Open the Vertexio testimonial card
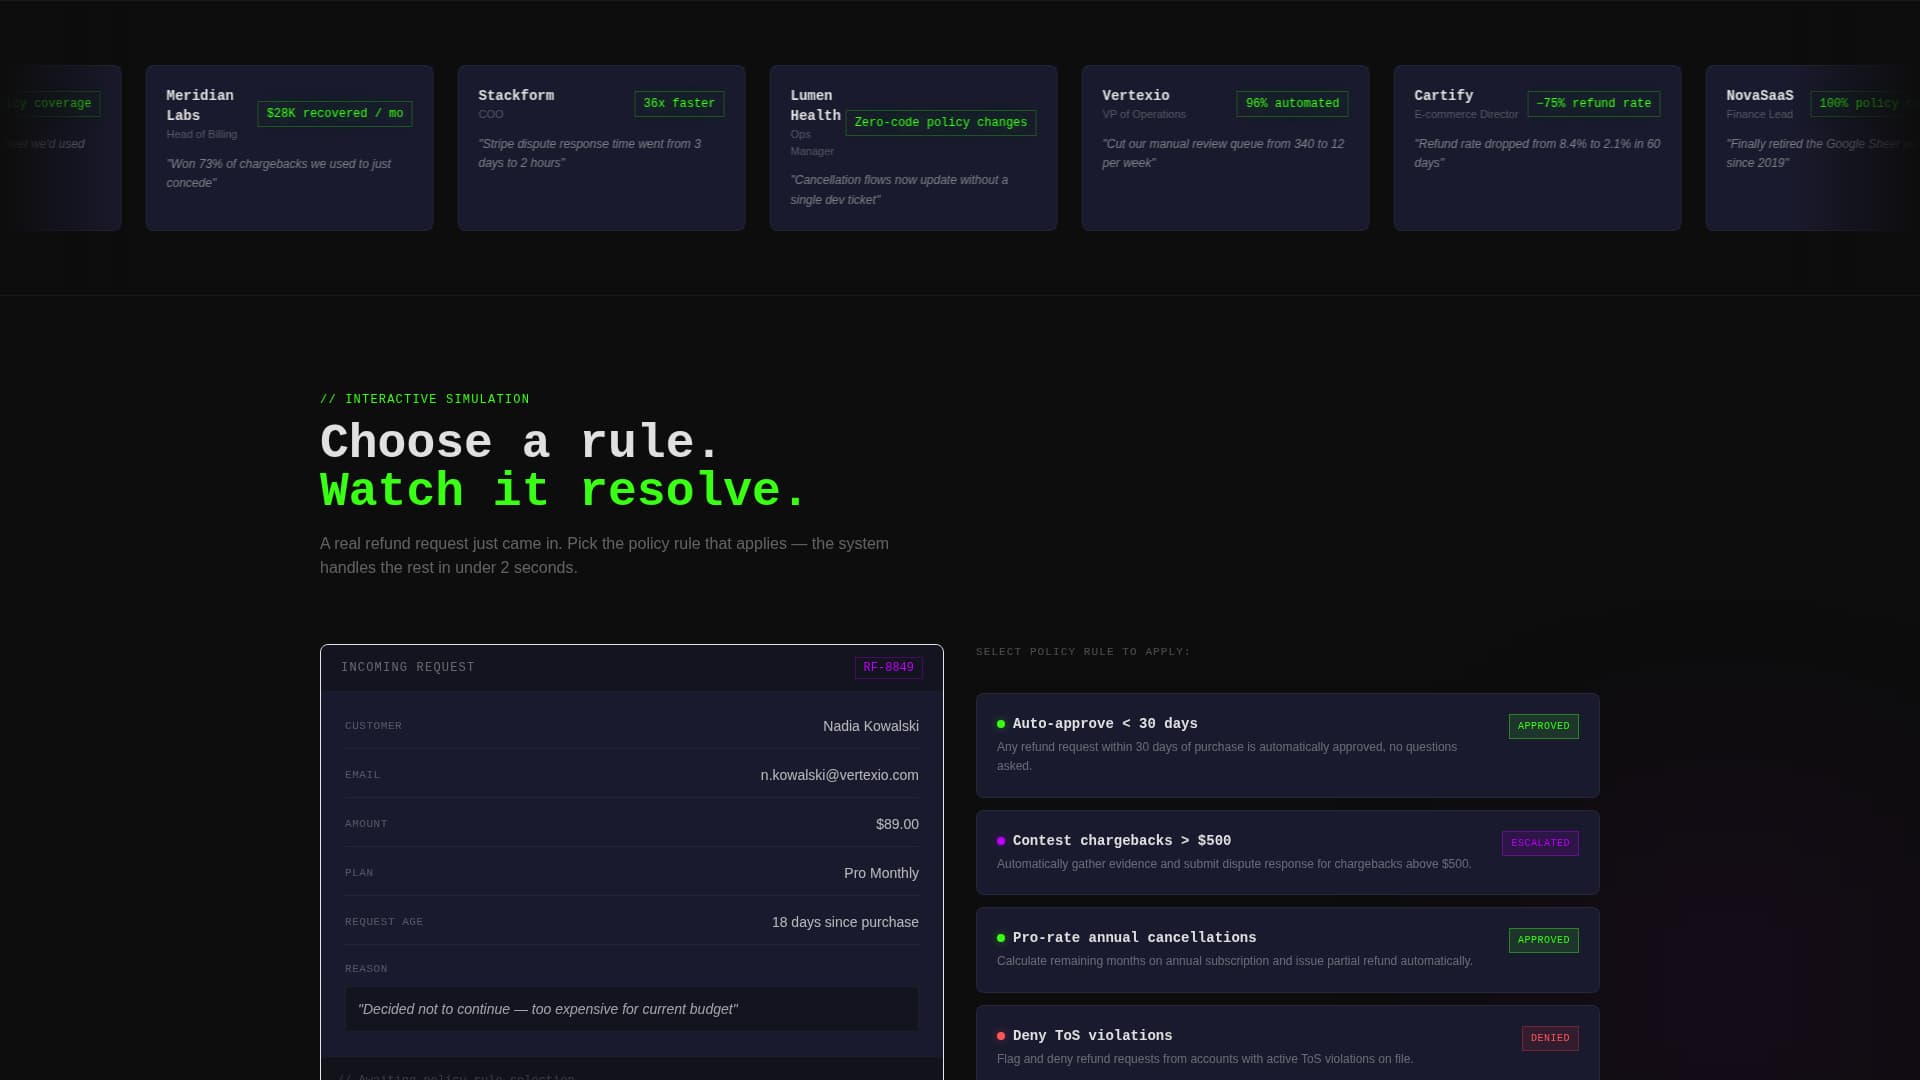Image resolution: width=1920 pixels, height=1080 pixels. 1225,148
